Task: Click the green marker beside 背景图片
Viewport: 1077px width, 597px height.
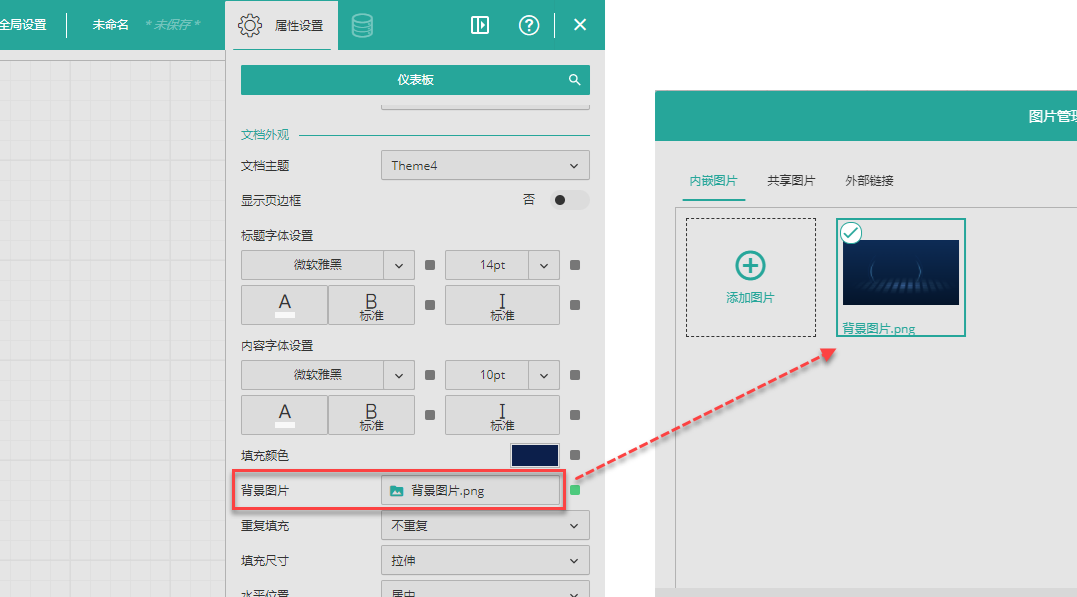Action: 575,490
